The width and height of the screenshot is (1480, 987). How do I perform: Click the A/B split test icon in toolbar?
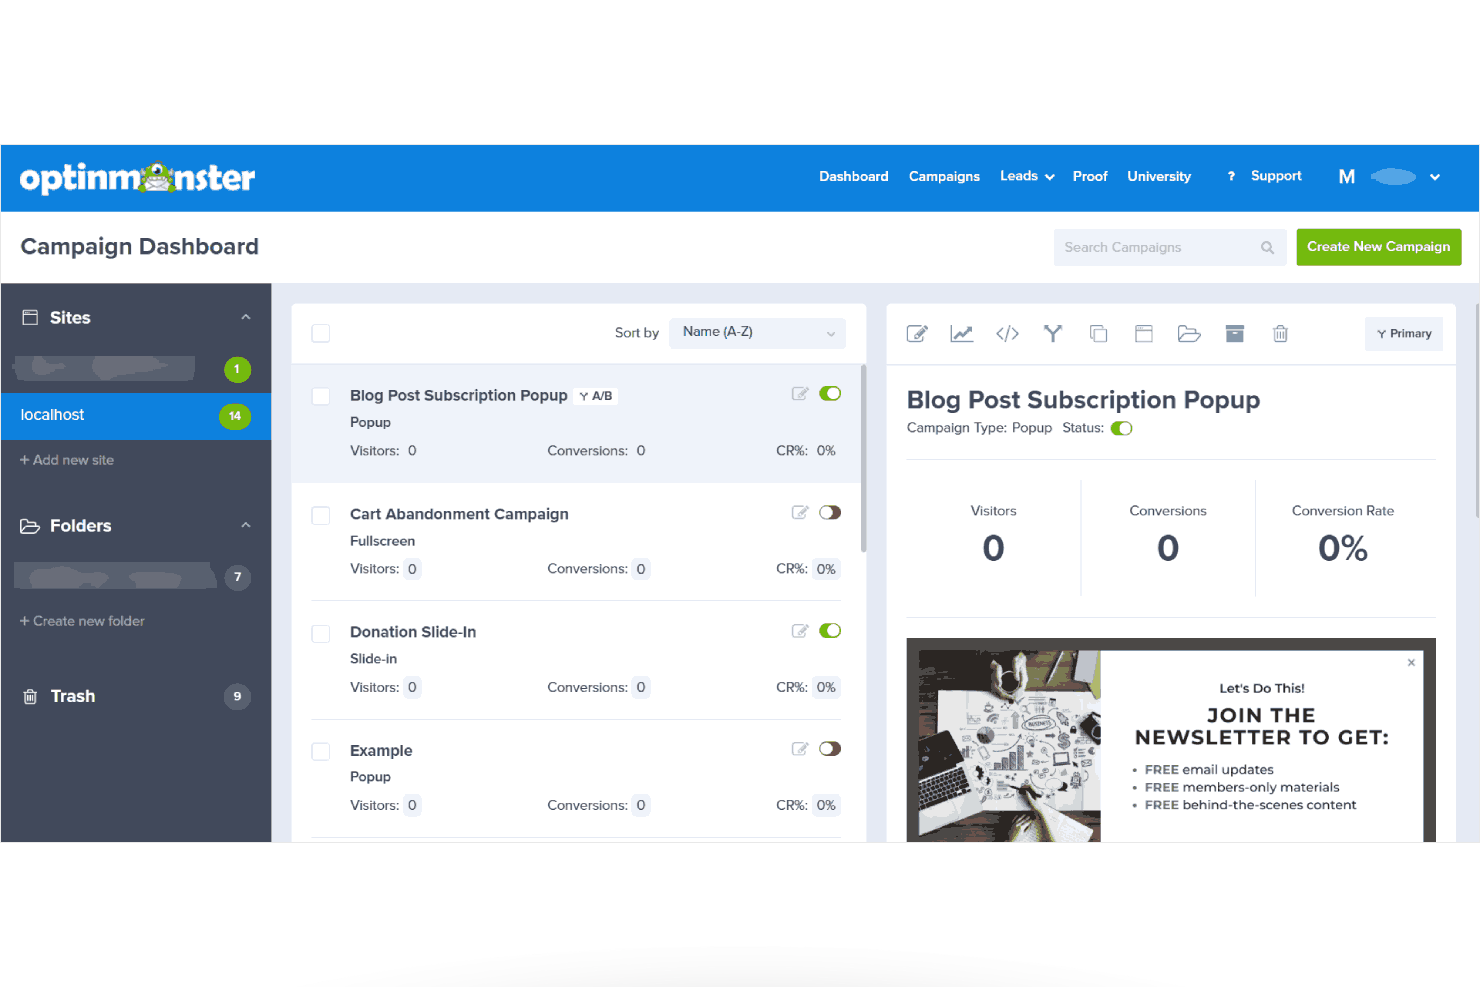click(1053, 334)
